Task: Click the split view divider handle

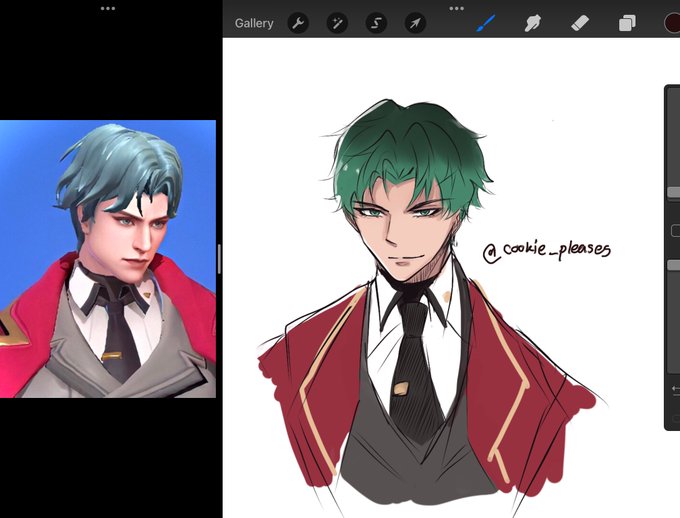Action: [219, 259]
